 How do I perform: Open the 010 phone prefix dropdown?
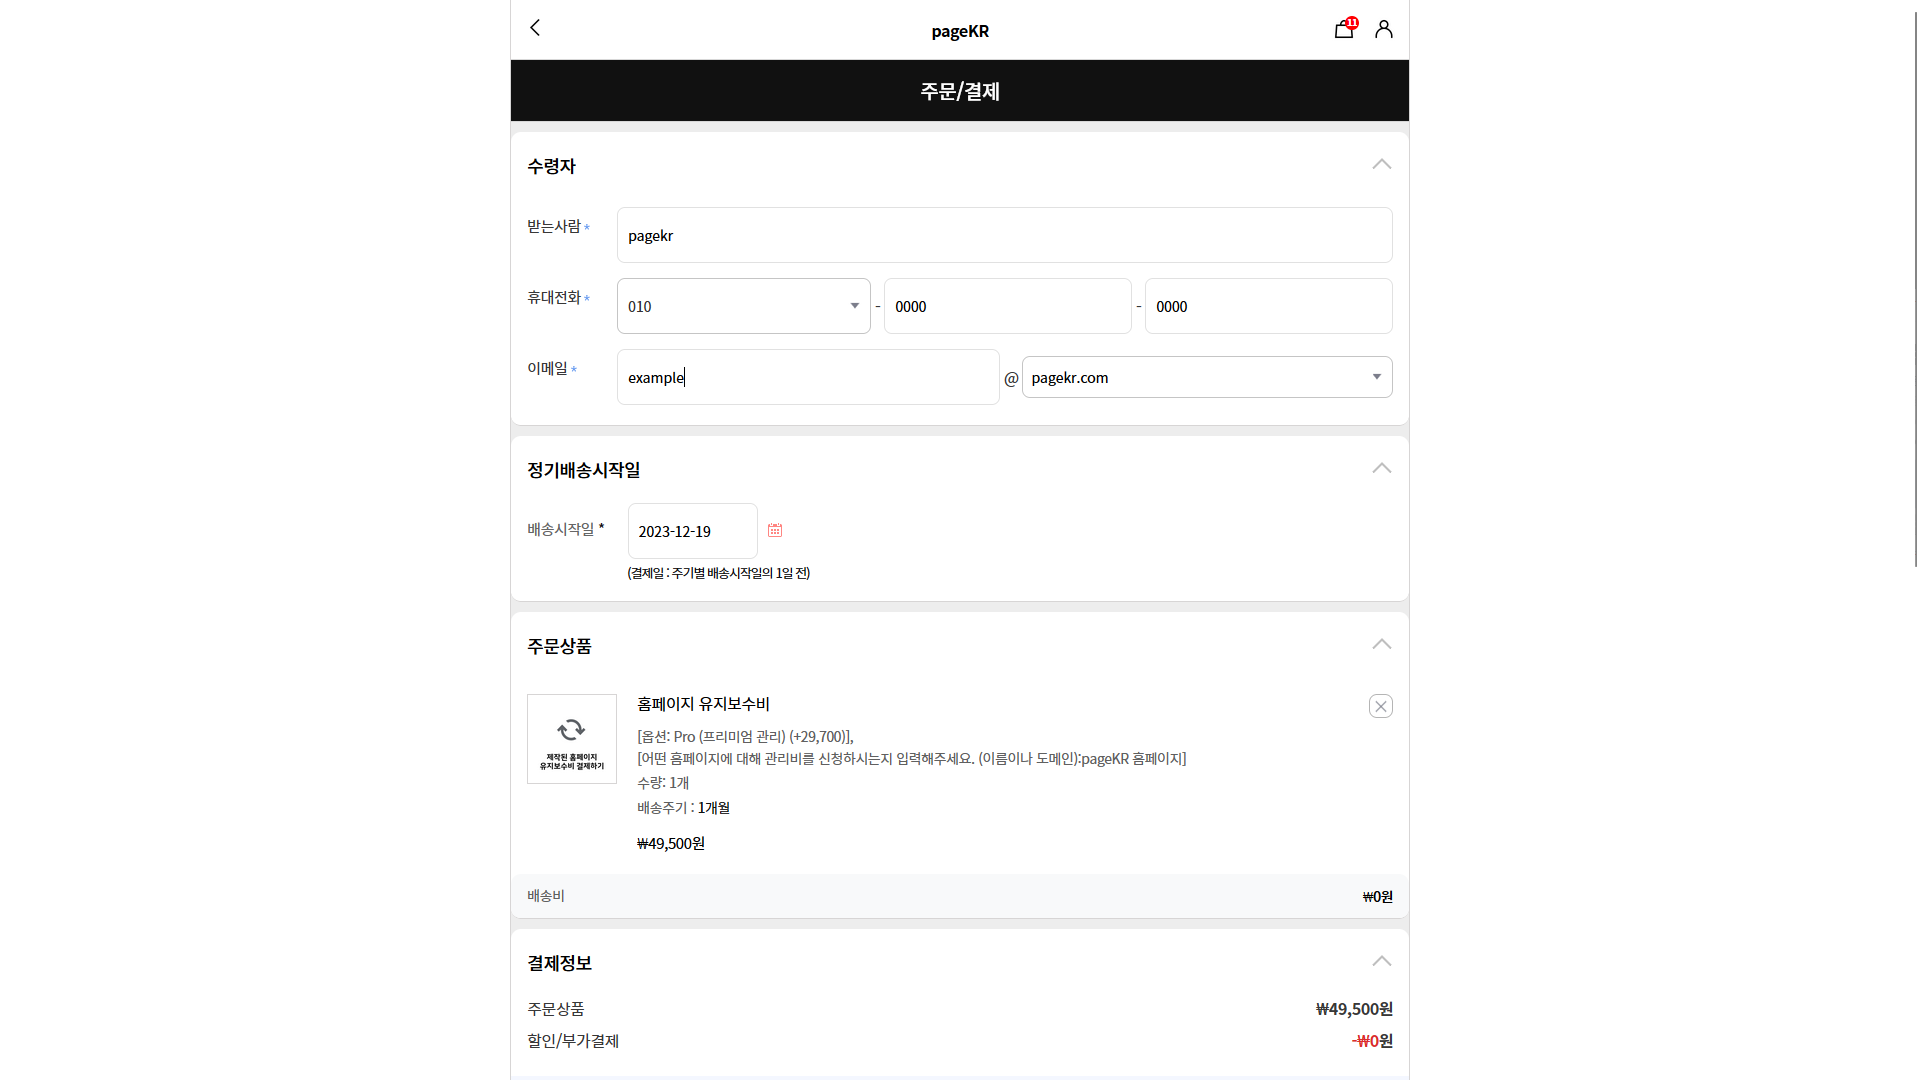pyautogui.click(x=743, y=306)
